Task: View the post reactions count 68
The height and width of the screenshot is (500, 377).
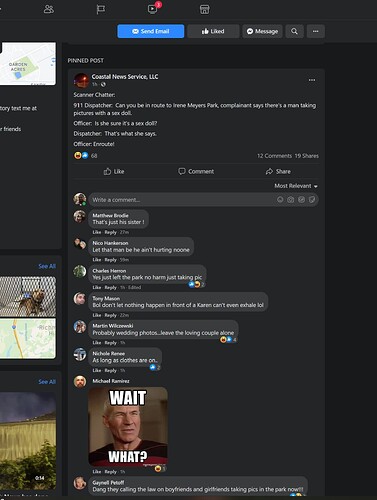Action: [94, 156]
